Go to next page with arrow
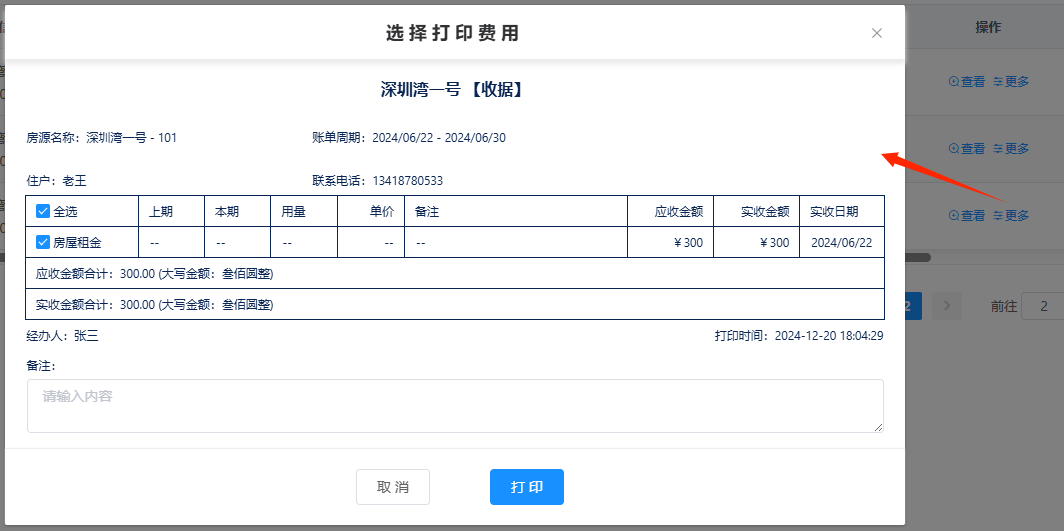1064x531 pixels. [x=947, y=306]
